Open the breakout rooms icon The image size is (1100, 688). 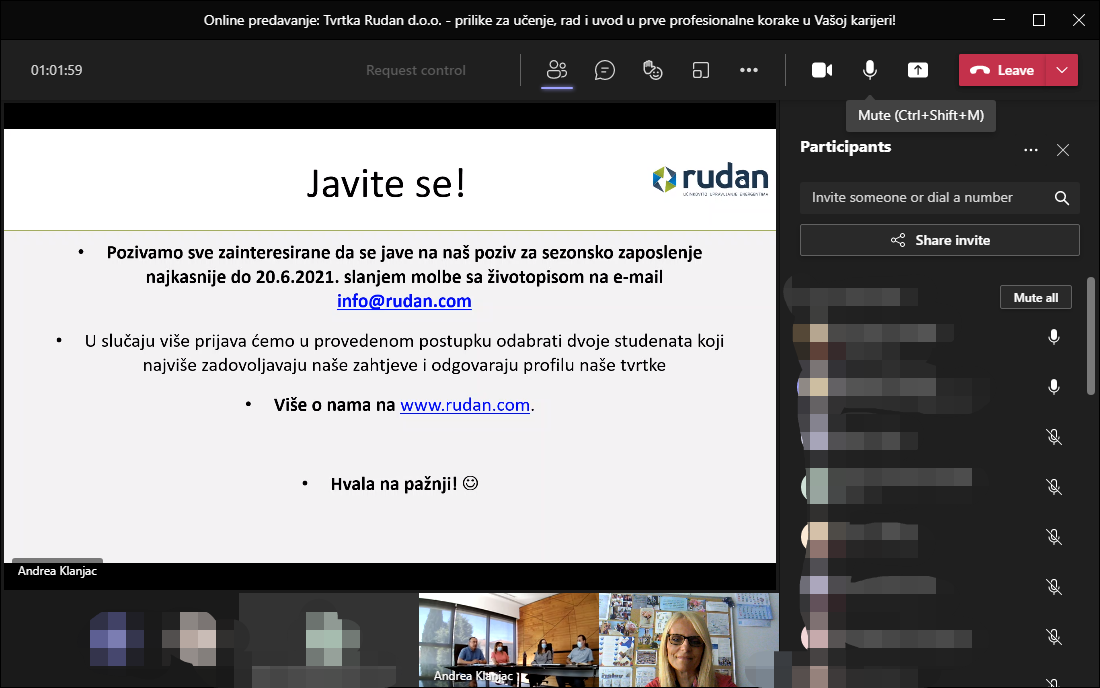pyautogui.click(x=701, y=70)
